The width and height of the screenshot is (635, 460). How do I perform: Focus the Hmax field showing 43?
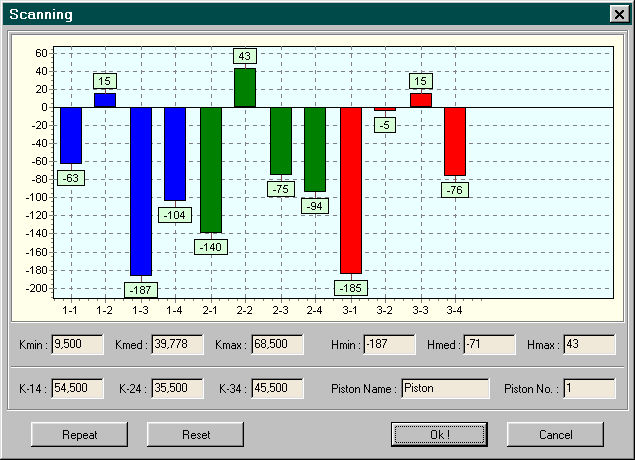[589, 345]
